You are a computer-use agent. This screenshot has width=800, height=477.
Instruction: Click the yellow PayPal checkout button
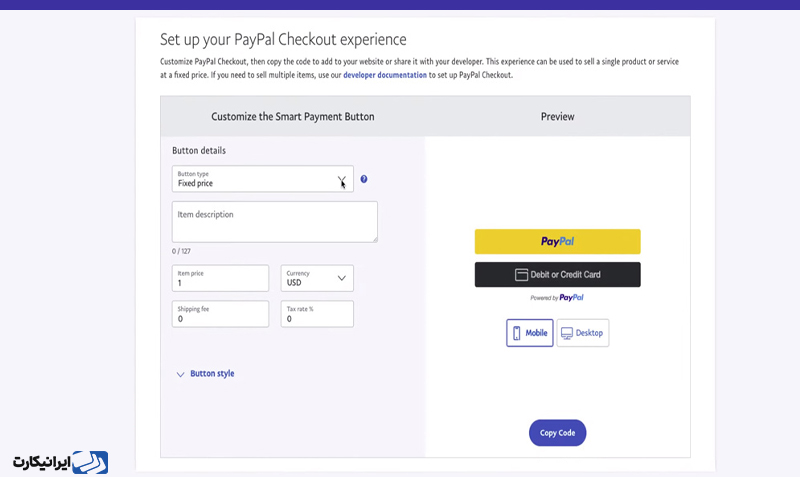coord(558,241)
